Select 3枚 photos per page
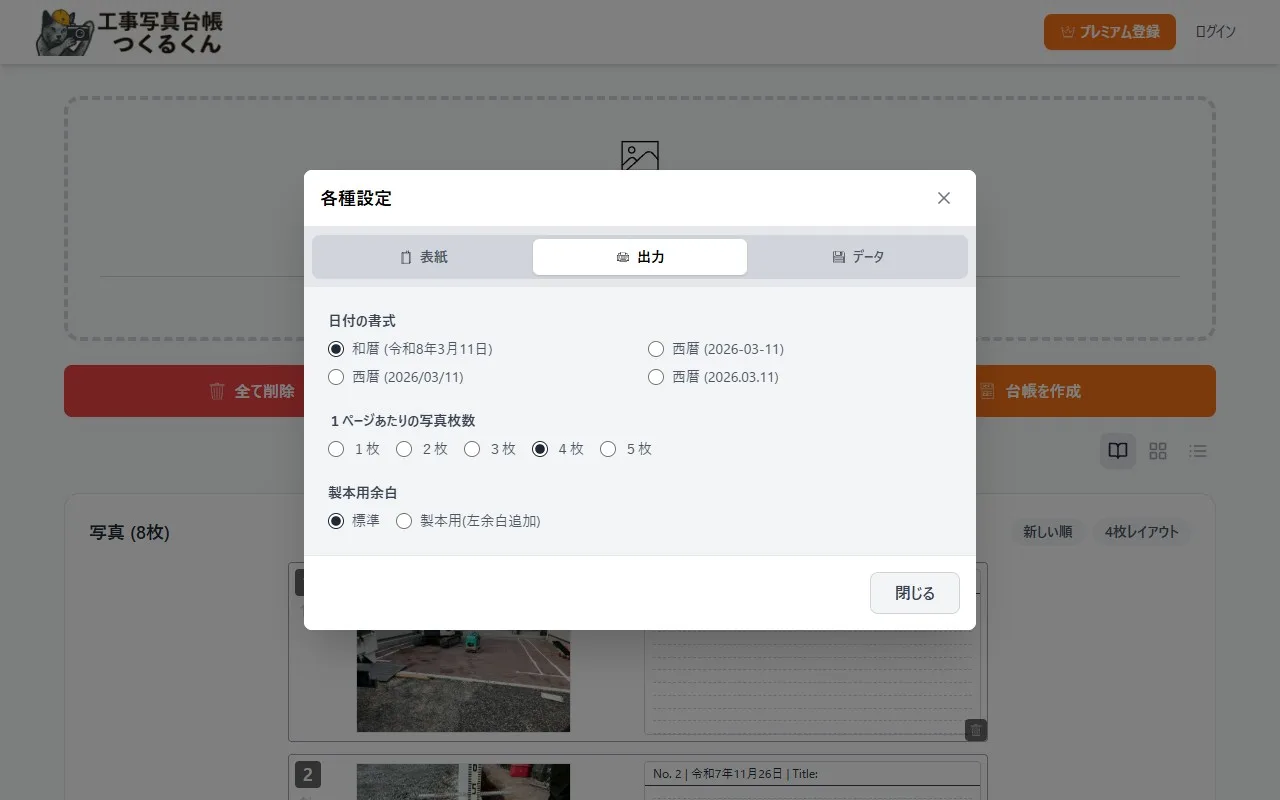 pyautogui.click(x=472, y=449)
